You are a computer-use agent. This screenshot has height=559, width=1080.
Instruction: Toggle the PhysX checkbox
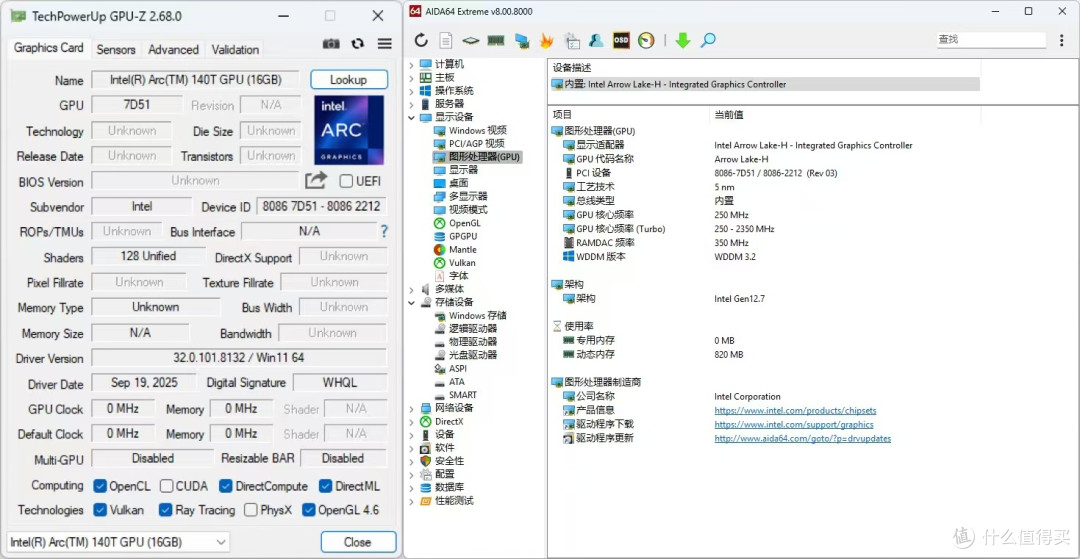(251, 510)
